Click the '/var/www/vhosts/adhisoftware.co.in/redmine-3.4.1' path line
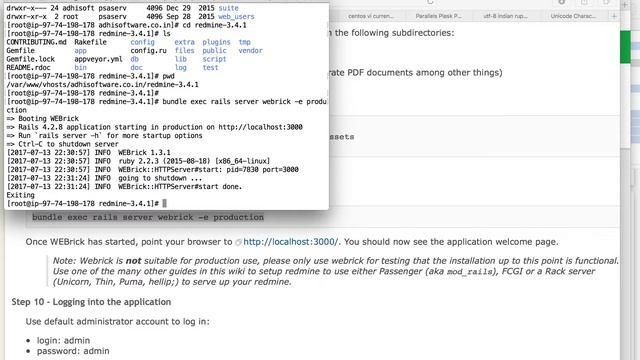Screen dimensions: 640x360 (102, 85)
